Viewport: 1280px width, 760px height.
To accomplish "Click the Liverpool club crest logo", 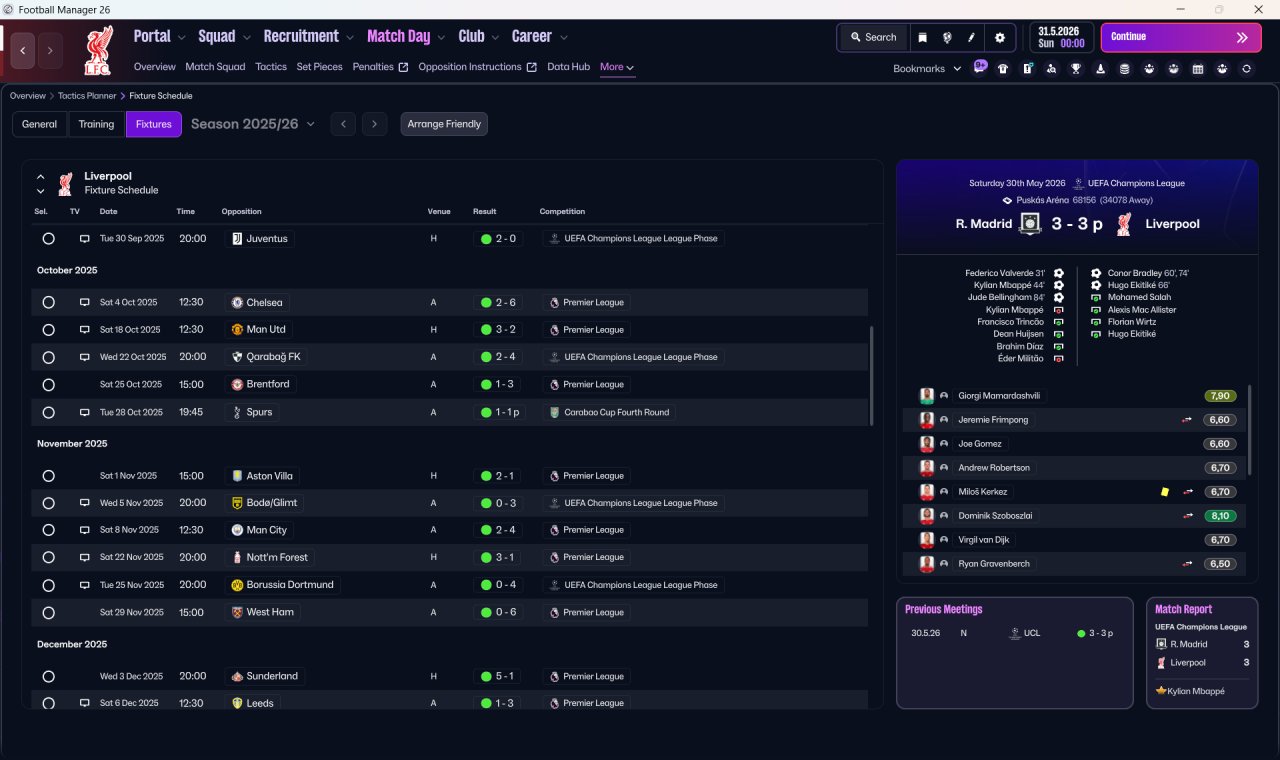I will point(98,50).
